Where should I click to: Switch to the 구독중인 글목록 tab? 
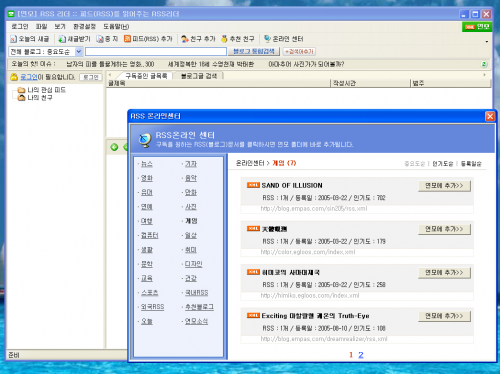click(146, 76)
